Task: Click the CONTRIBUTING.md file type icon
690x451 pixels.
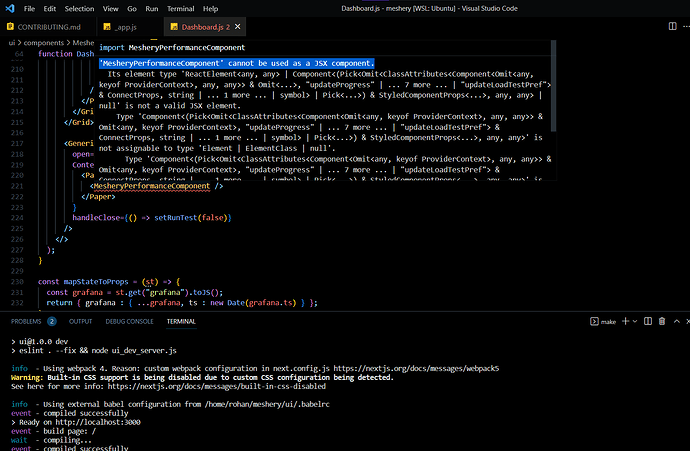Action: 11,27
